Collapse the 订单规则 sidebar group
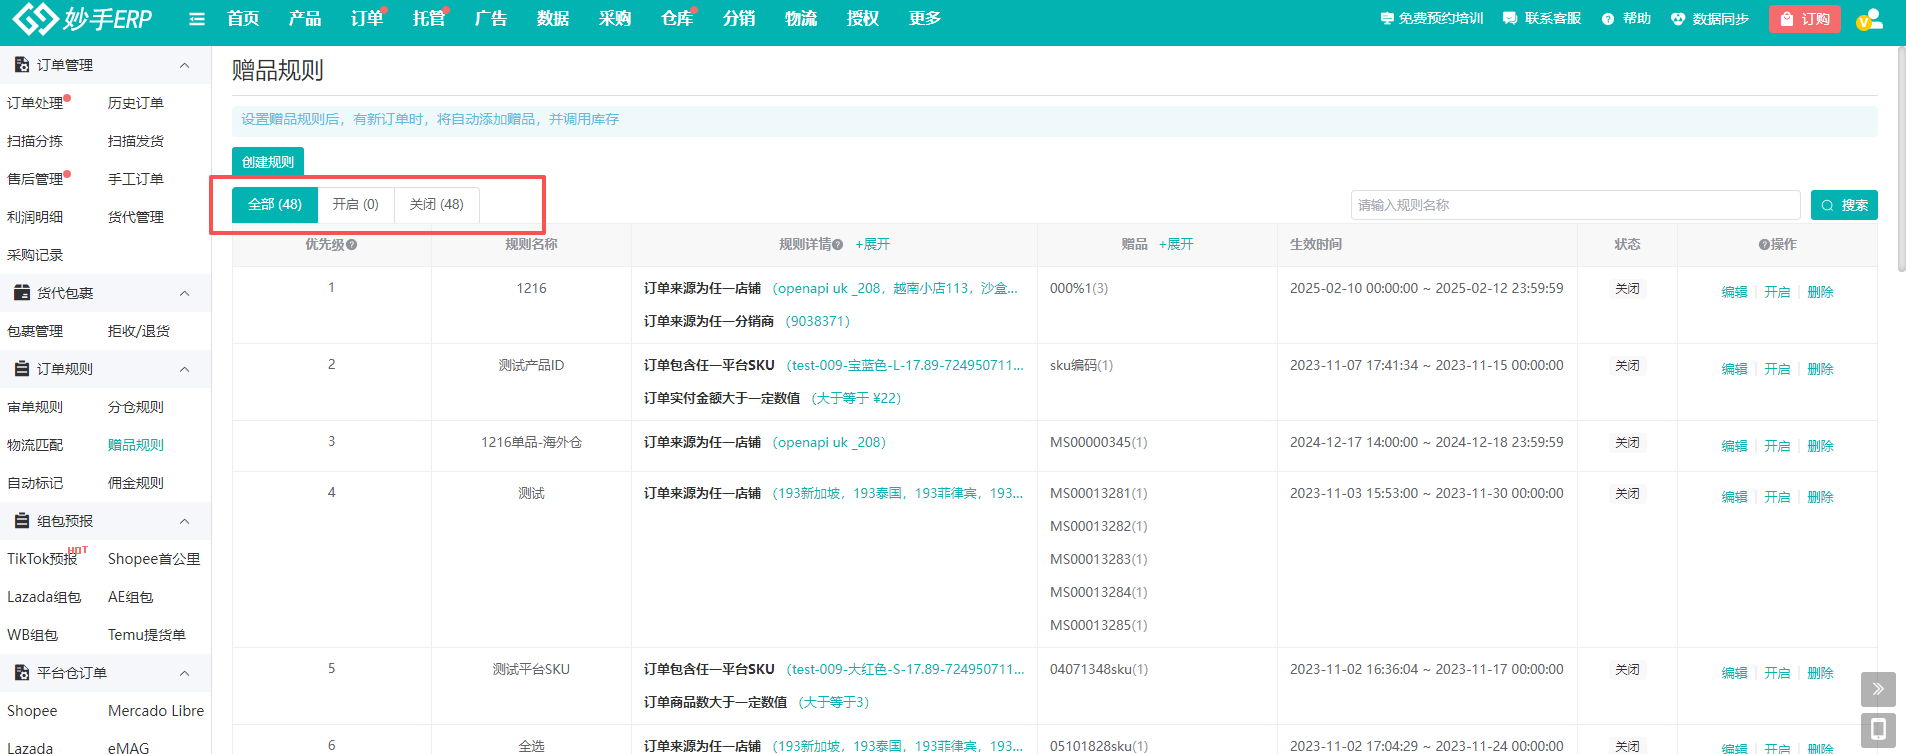 pos(184,369)
